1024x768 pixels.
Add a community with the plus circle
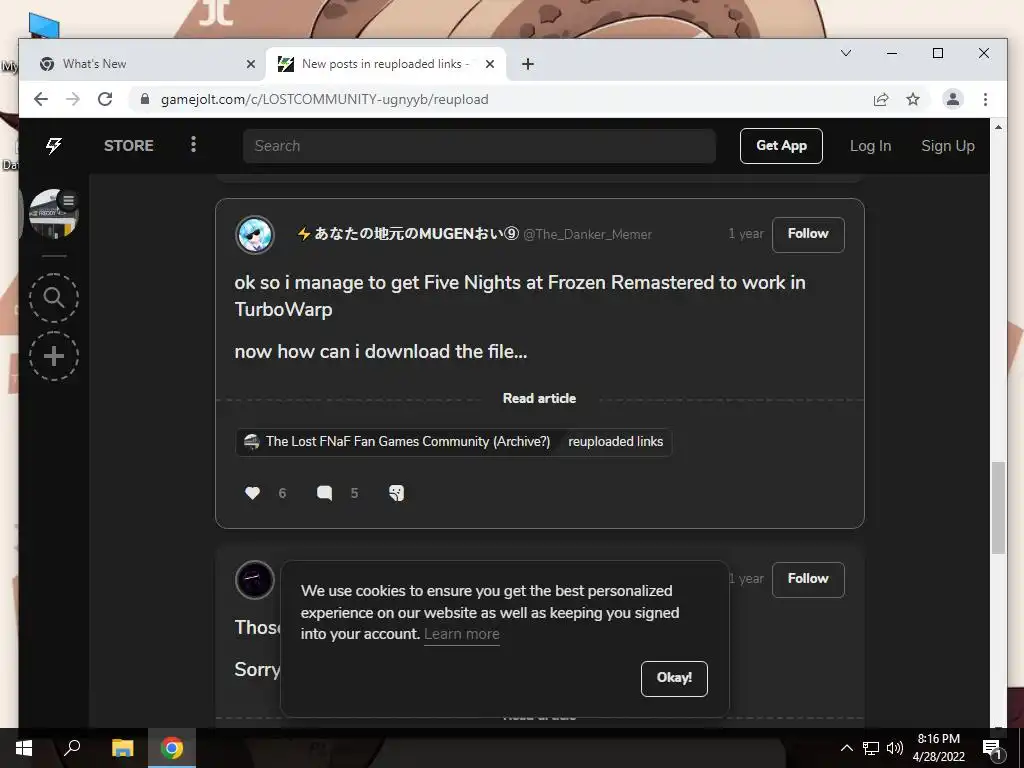(x=54, y=356)
